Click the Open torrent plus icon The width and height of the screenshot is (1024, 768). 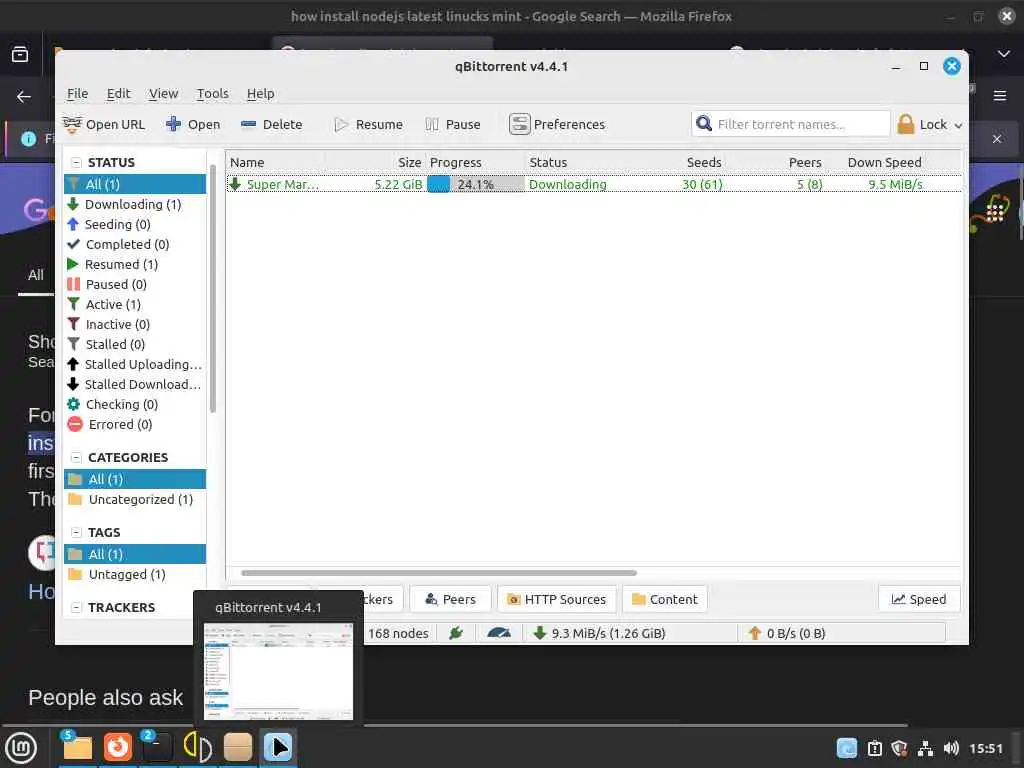pos(173,124)
